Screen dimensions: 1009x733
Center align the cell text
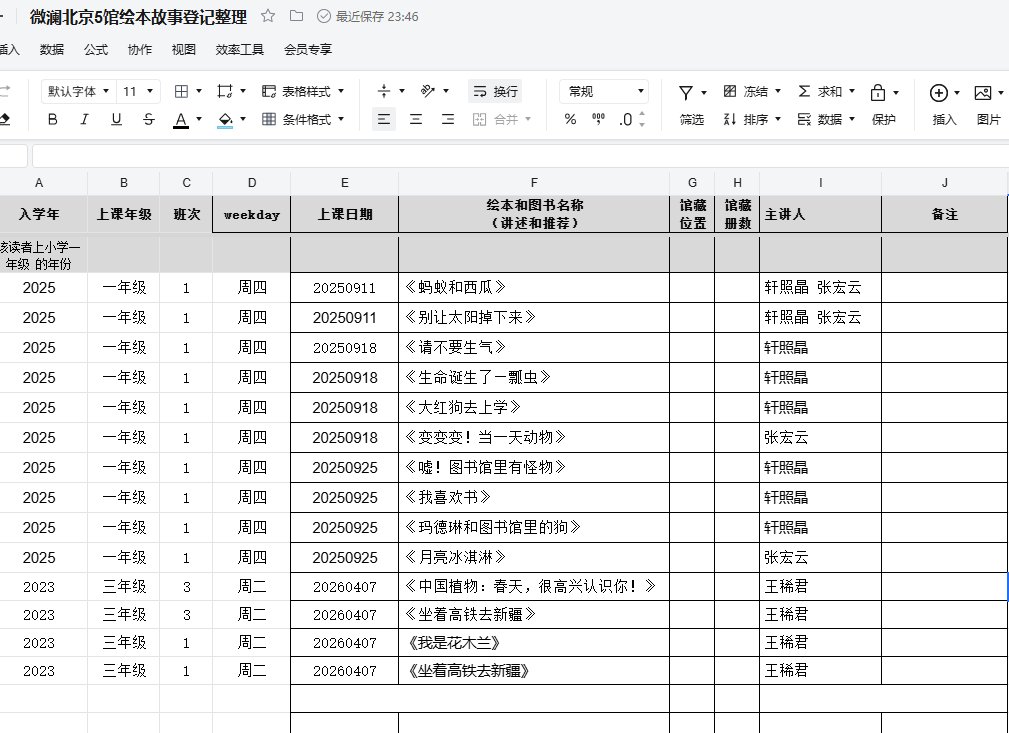click(416, 120)
